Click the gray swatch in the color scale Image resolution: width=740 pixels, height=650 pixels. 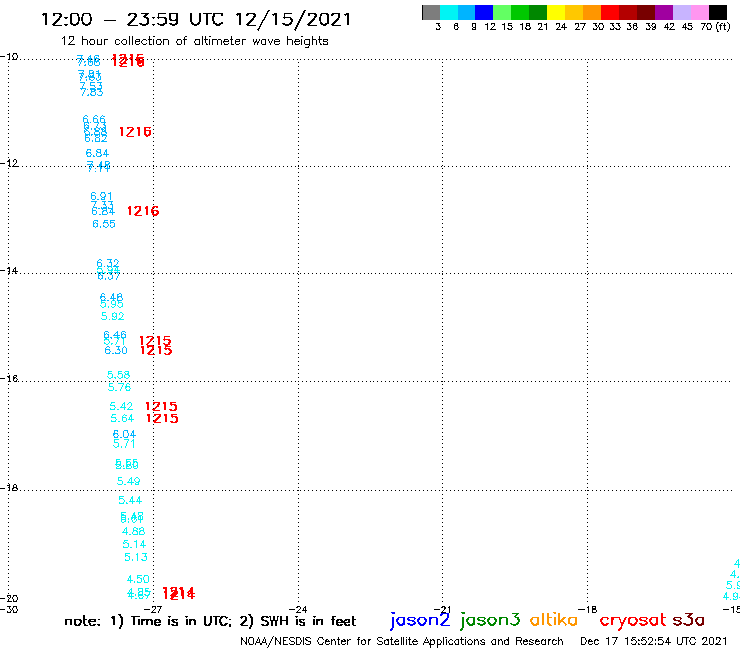431,12
